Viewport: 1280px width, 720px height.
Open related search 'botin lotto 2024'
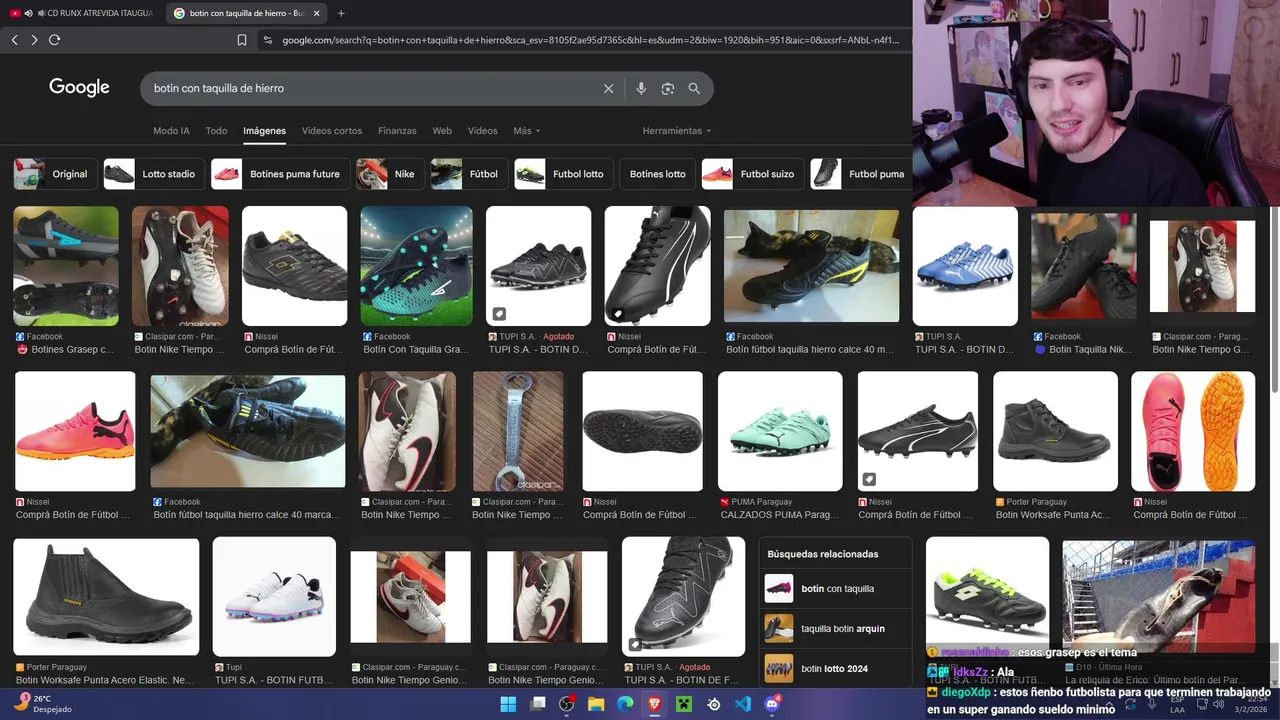point(836,668)
